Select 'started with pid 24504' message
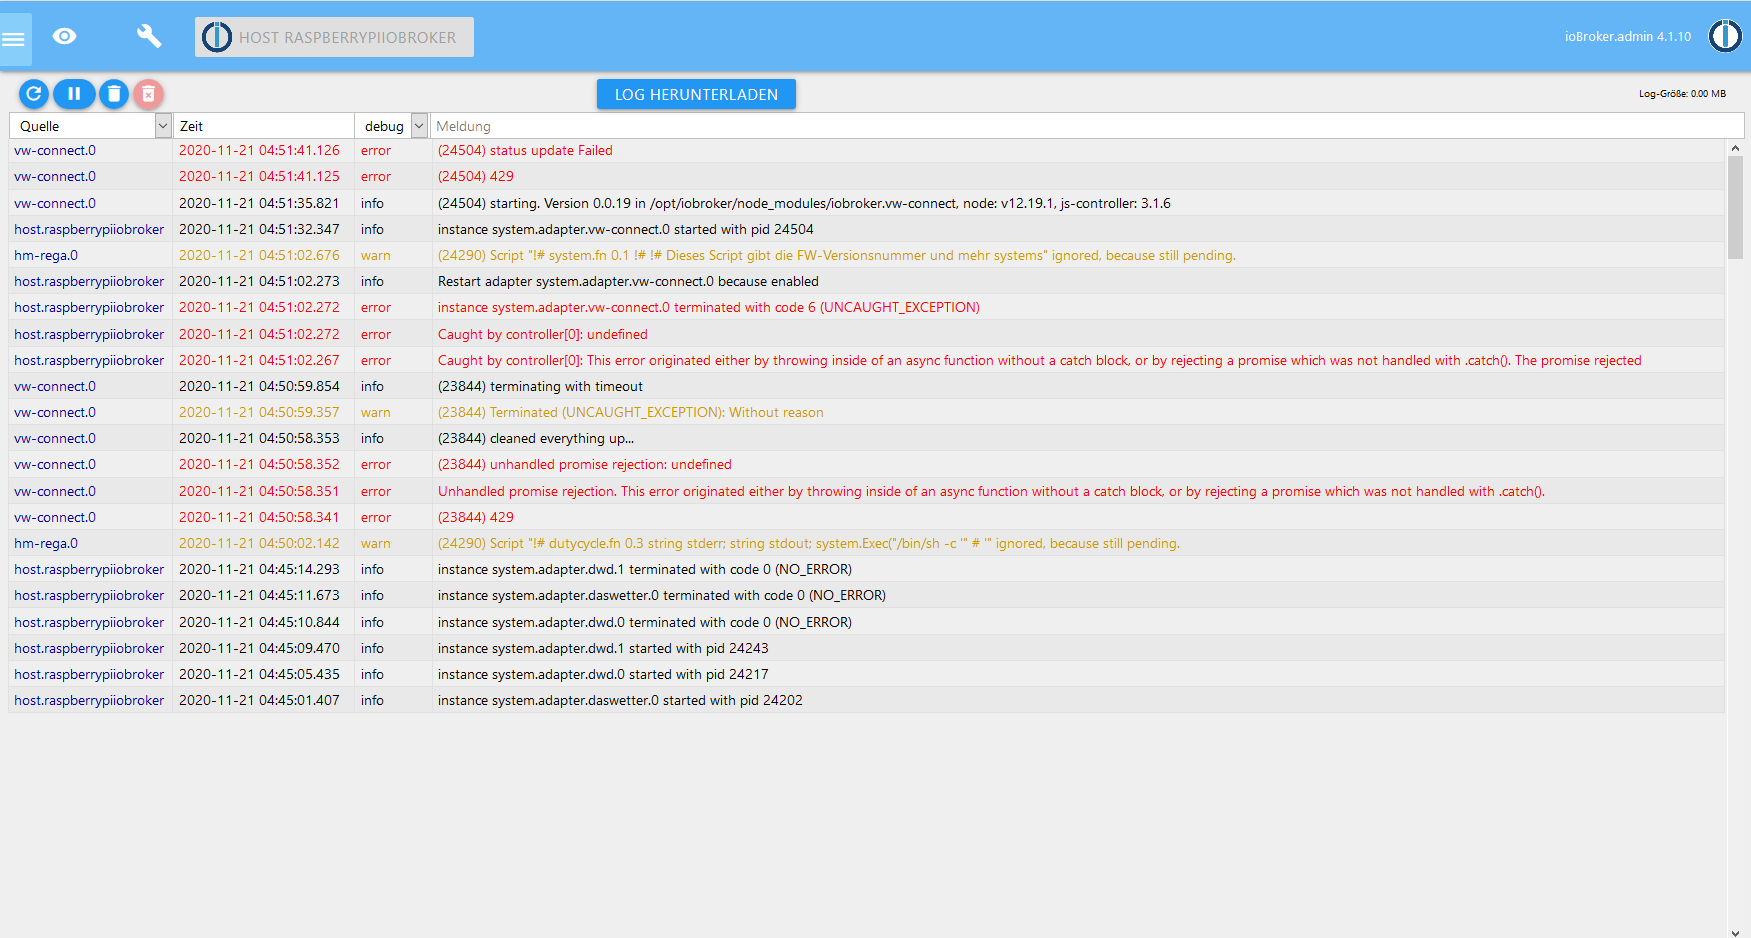This screenshot has height=938, width=1751. coord(626,229)
